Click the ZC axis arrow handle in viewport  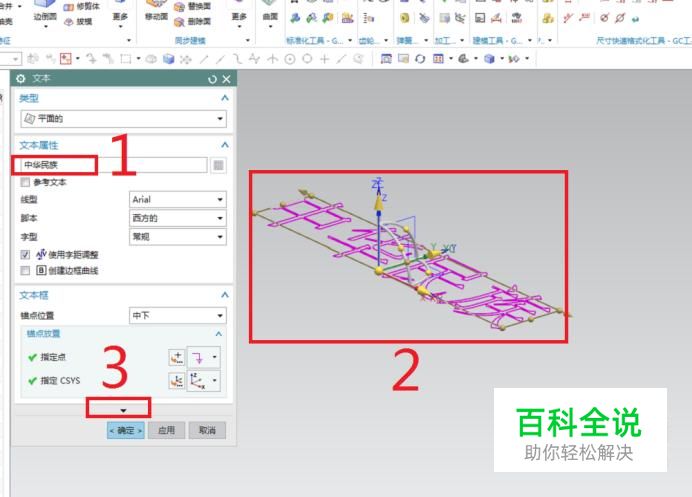[378, 203]
